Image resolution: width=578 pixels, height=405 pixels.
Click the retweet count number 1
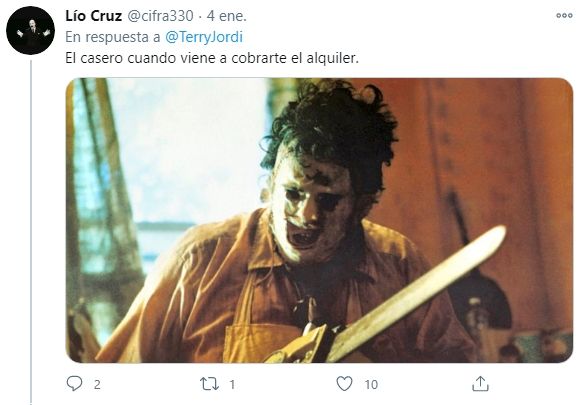232,385
